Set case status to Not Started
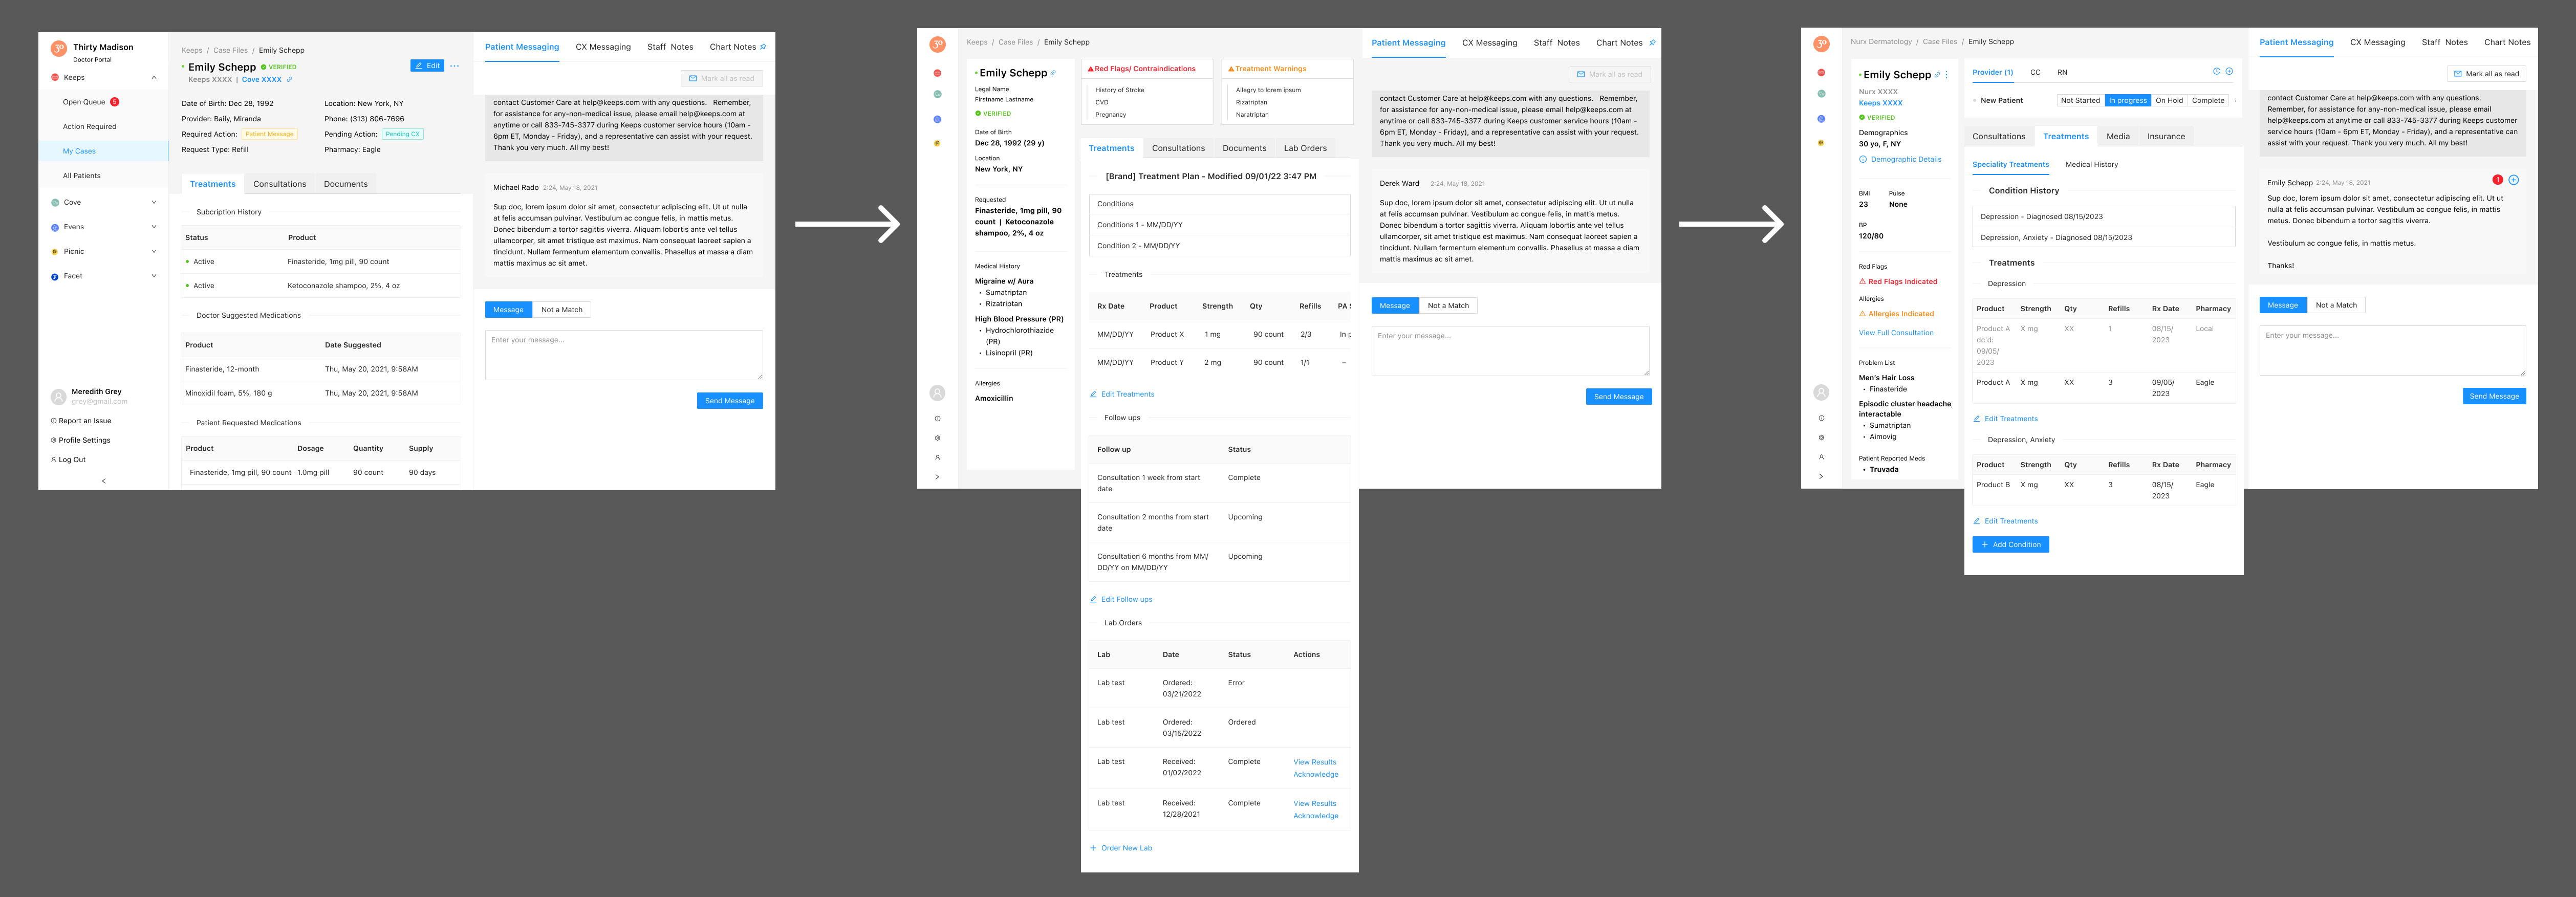The width and height of the screenshot is (2576, 897). (x=2080, y=100)
